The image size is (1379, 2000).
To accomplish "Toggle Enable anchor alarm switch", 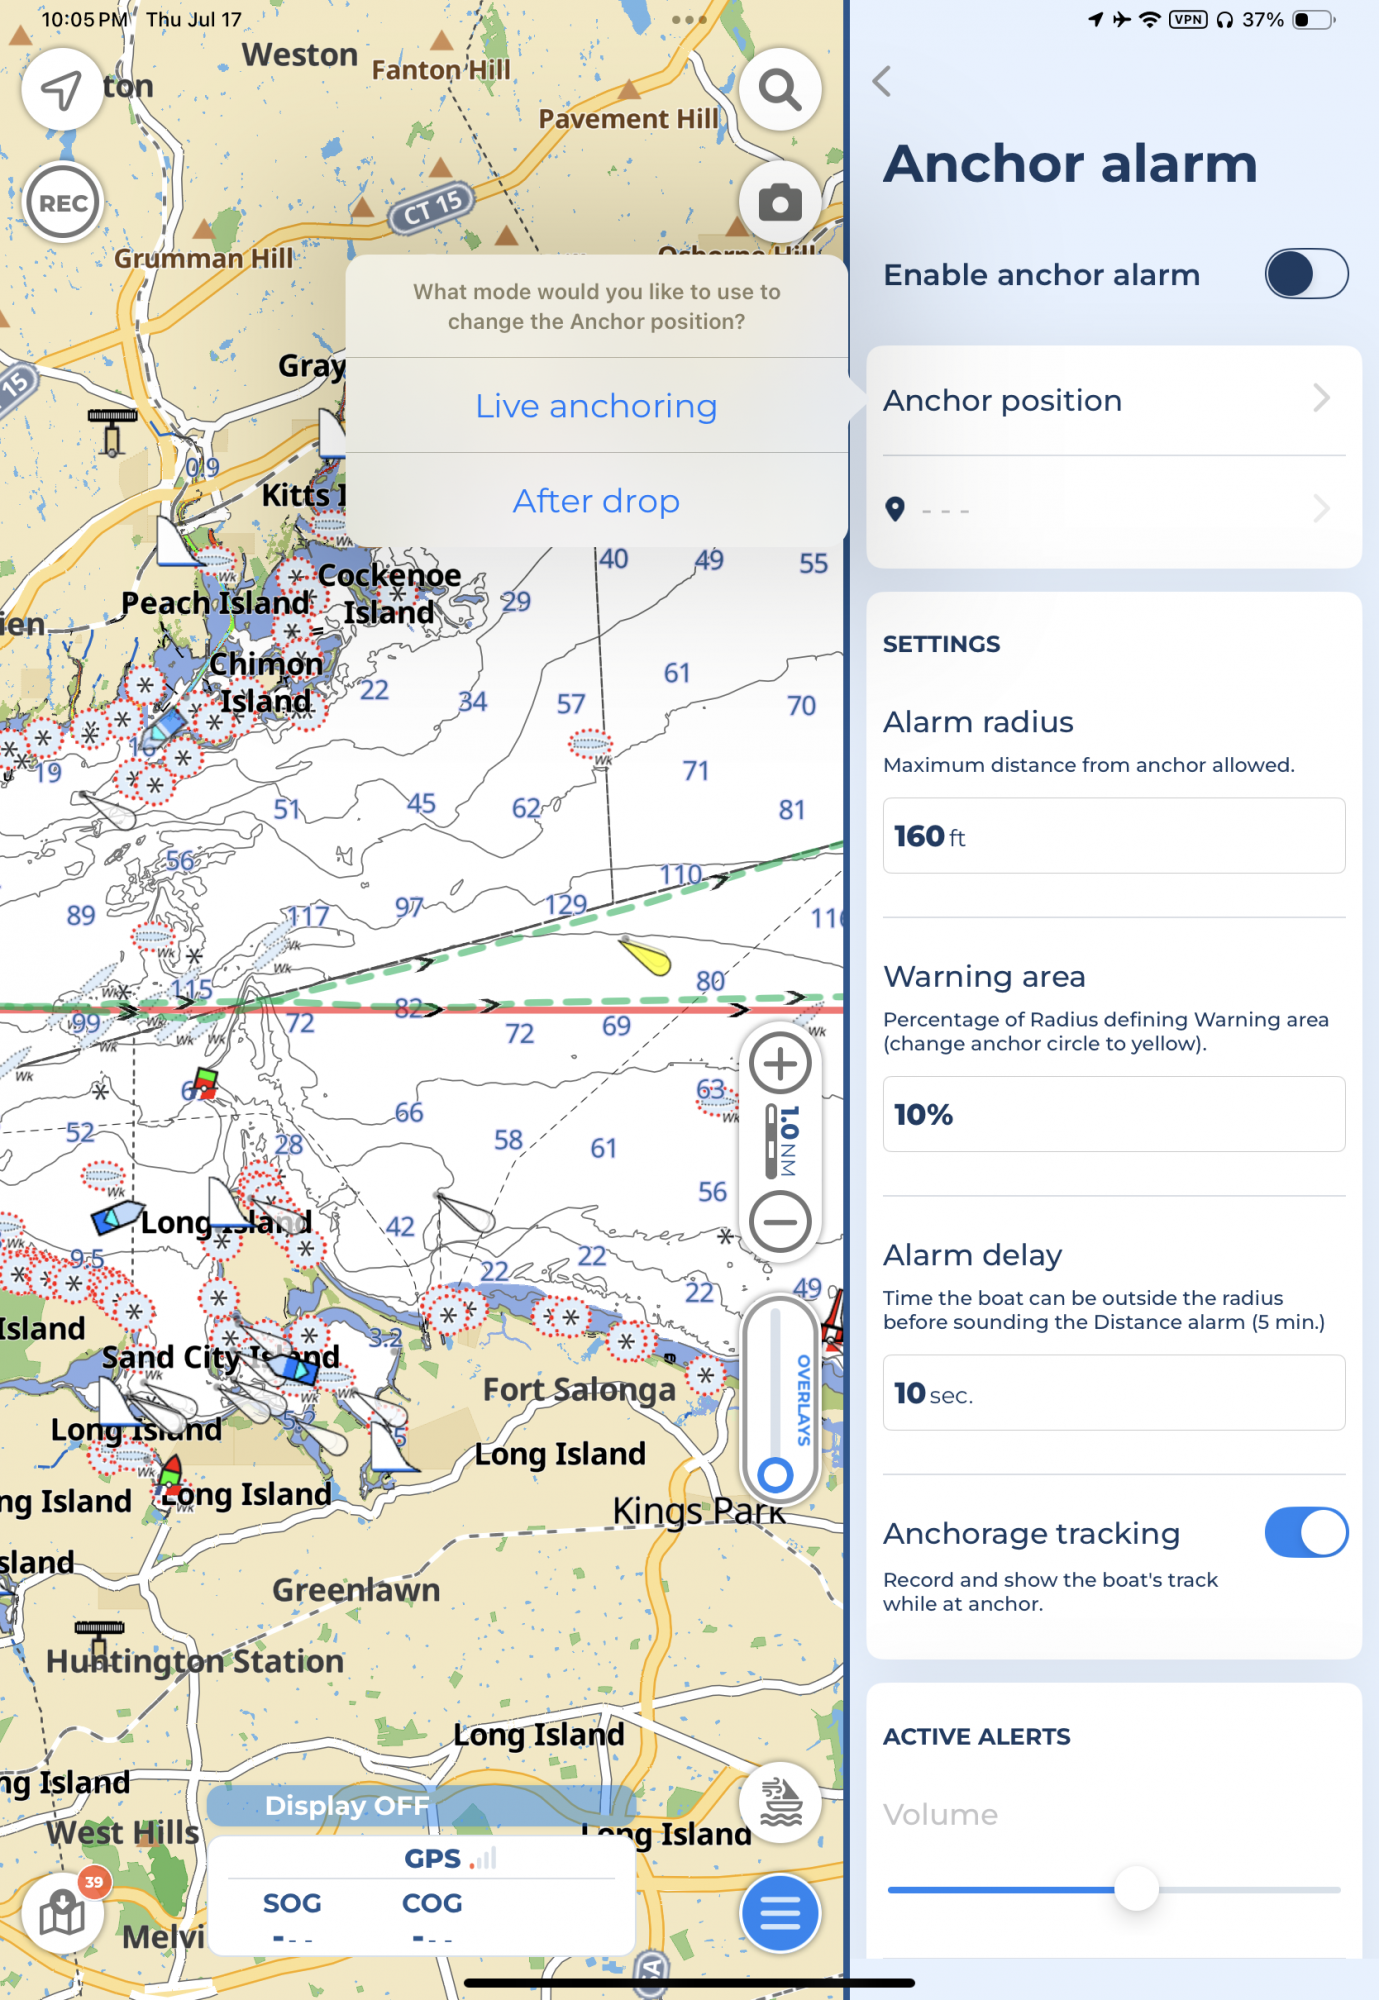I will coord(1305,274).
